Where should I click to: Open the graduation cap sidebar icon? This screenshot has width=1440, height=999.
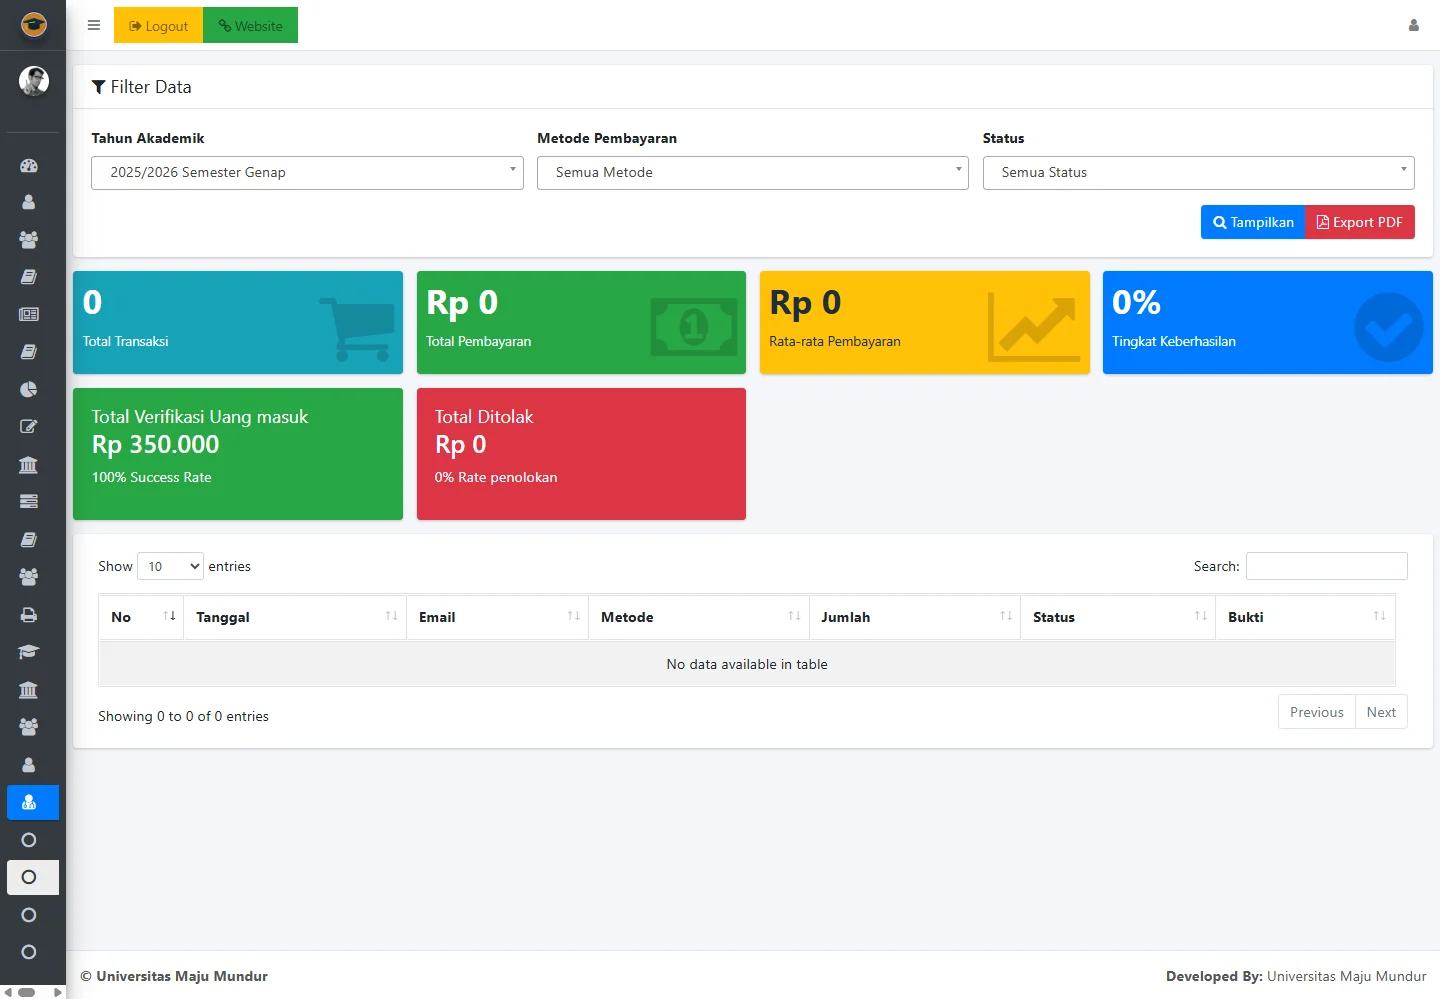coord(29,652)
